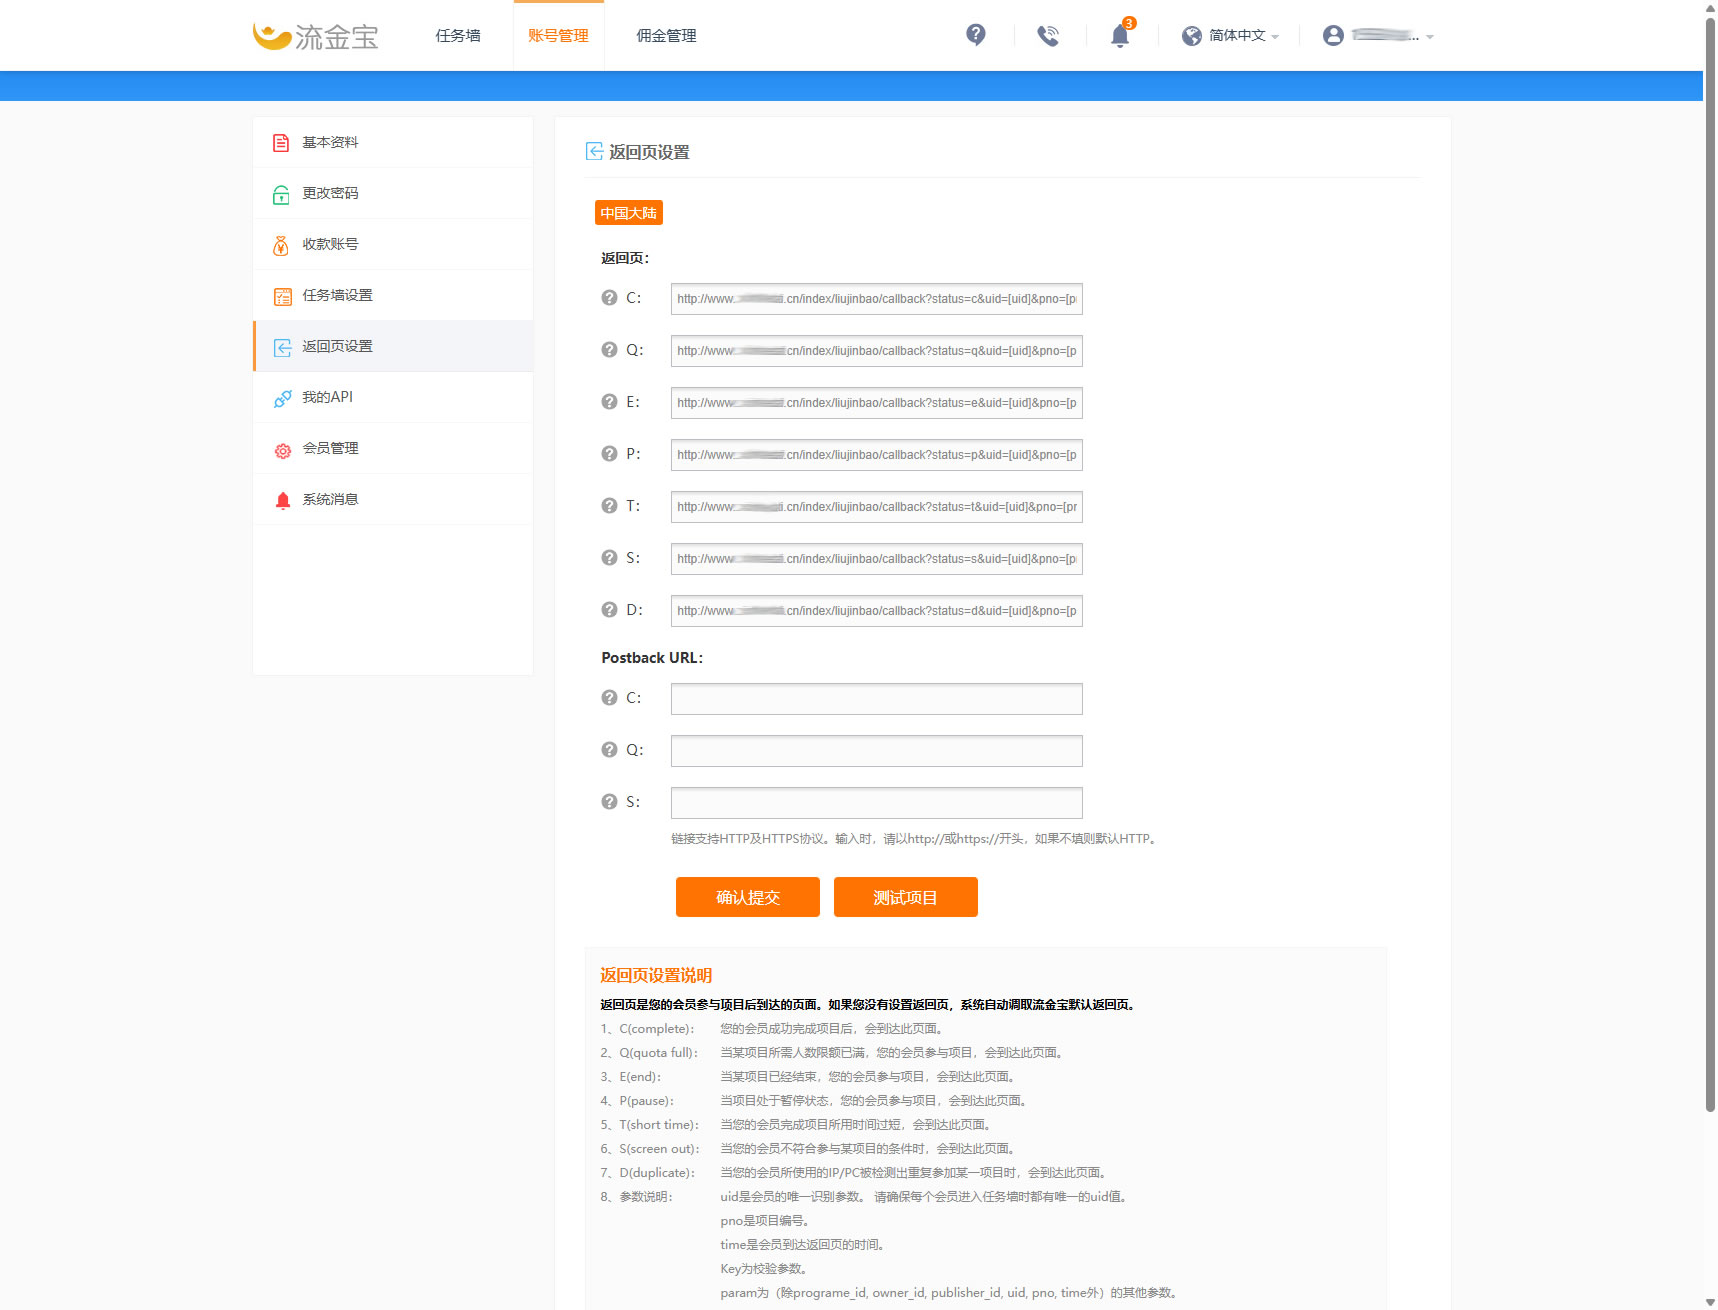This screenshot has height=1310, width=1718.
Task: Open the notification bell with badge
Action: (x=1120, y=36)
